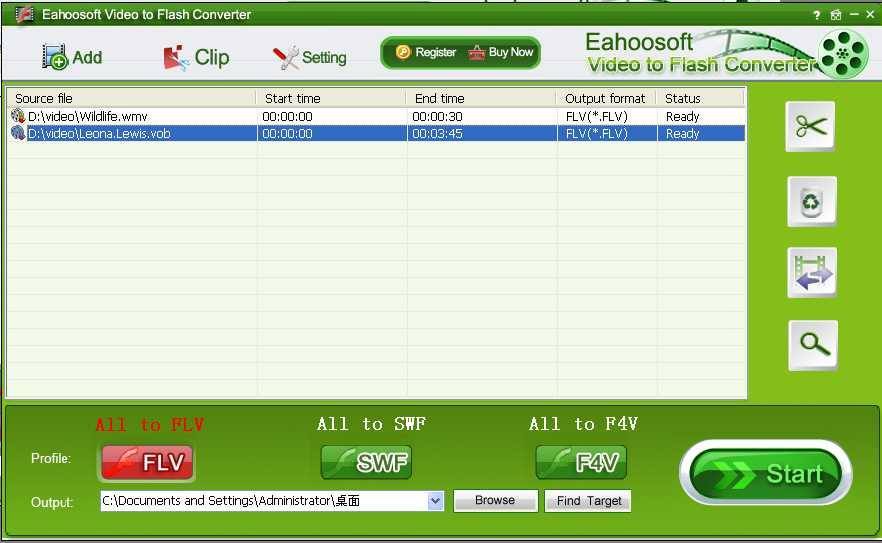Sort by Output format column header
The image size is (882, 543).
[605, 98]
